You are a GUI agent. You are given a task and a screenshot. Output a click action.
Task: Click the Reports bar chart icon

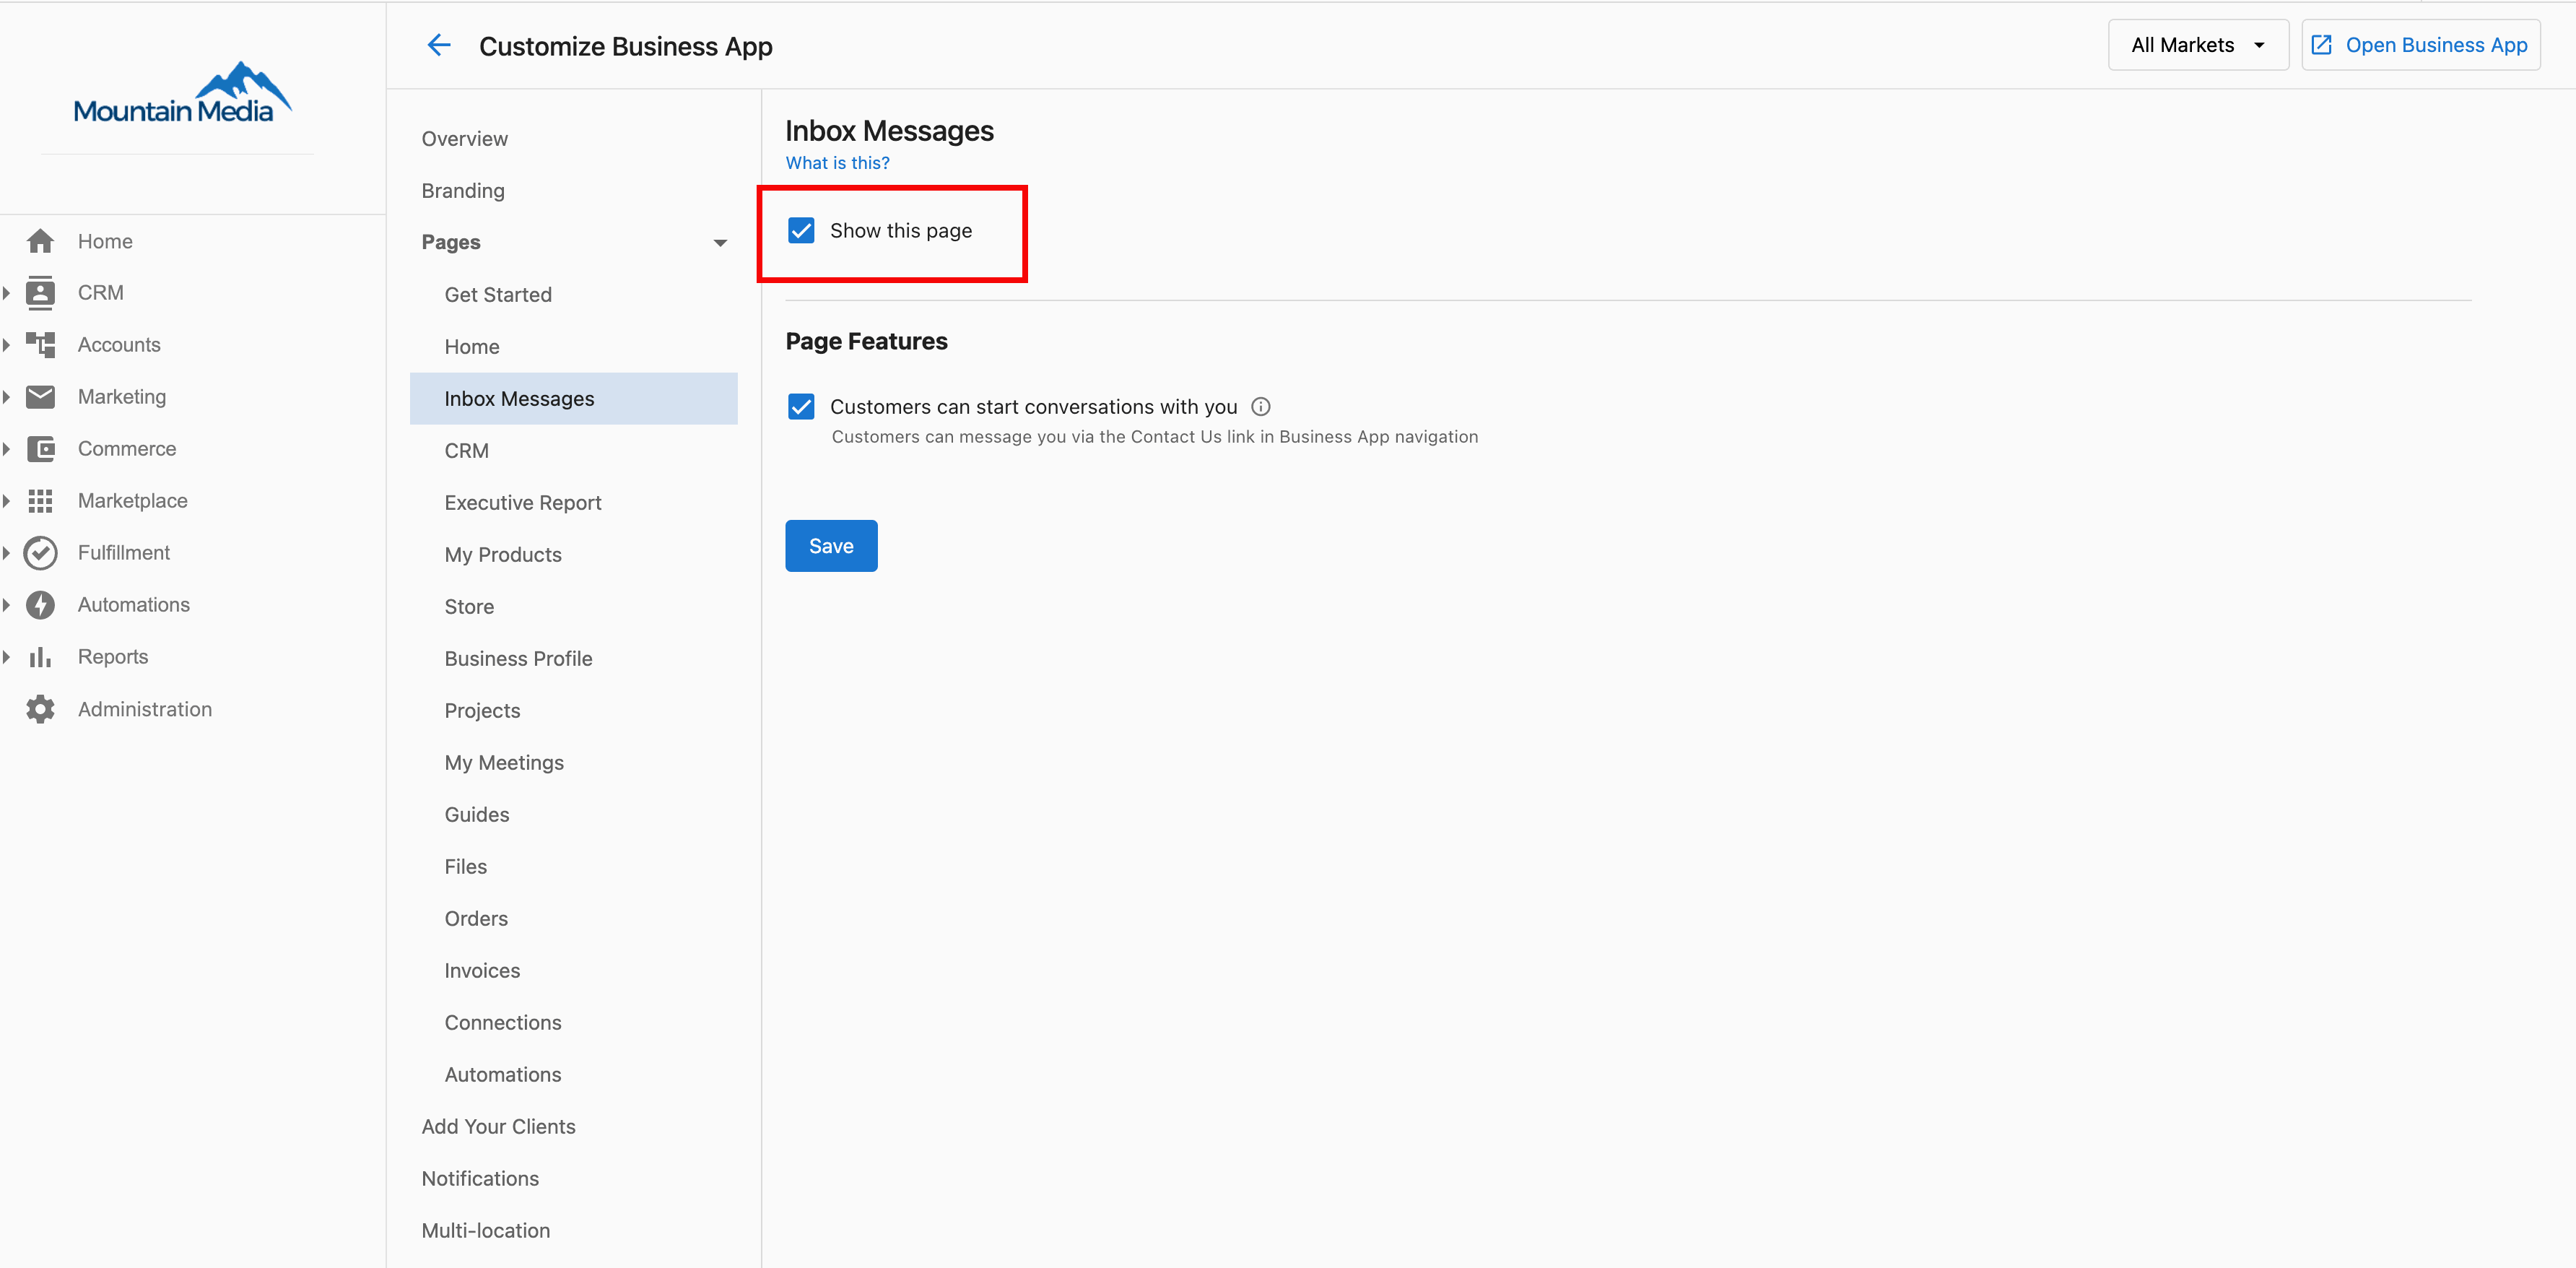pos(40,657)
